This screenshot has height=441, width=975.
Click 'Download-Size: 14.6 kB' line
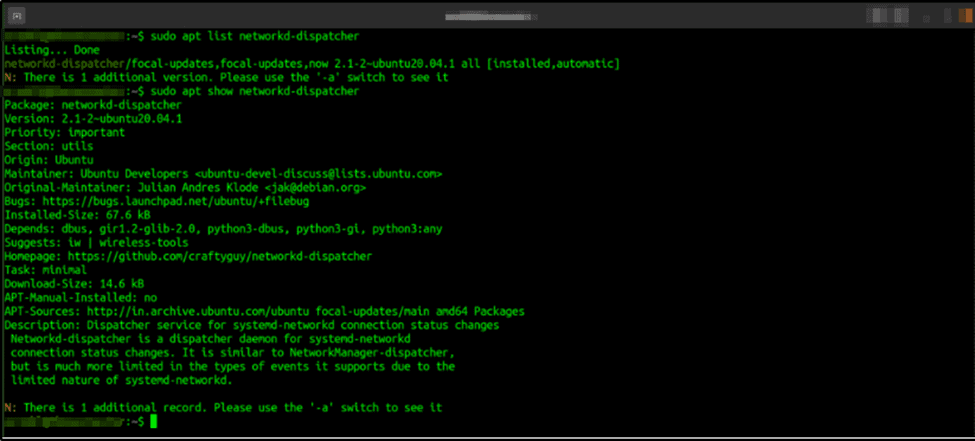[x=74, y=284]
